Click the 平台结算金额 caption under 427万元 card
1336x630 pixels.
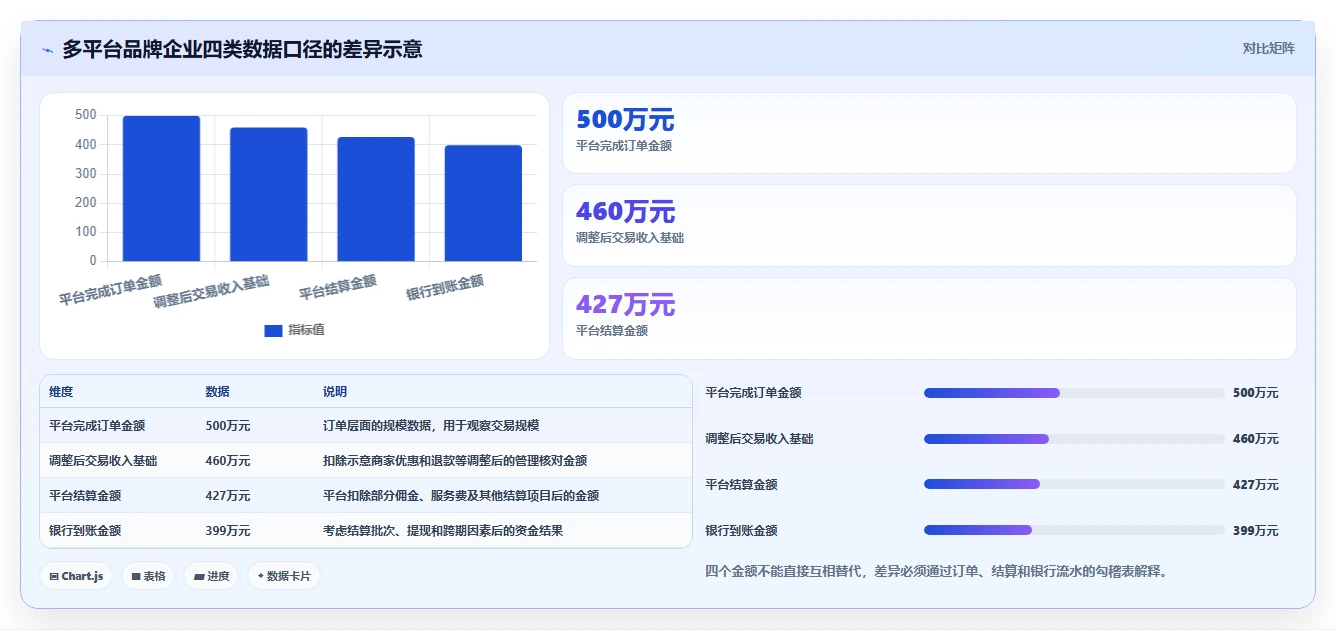[612, 330]
